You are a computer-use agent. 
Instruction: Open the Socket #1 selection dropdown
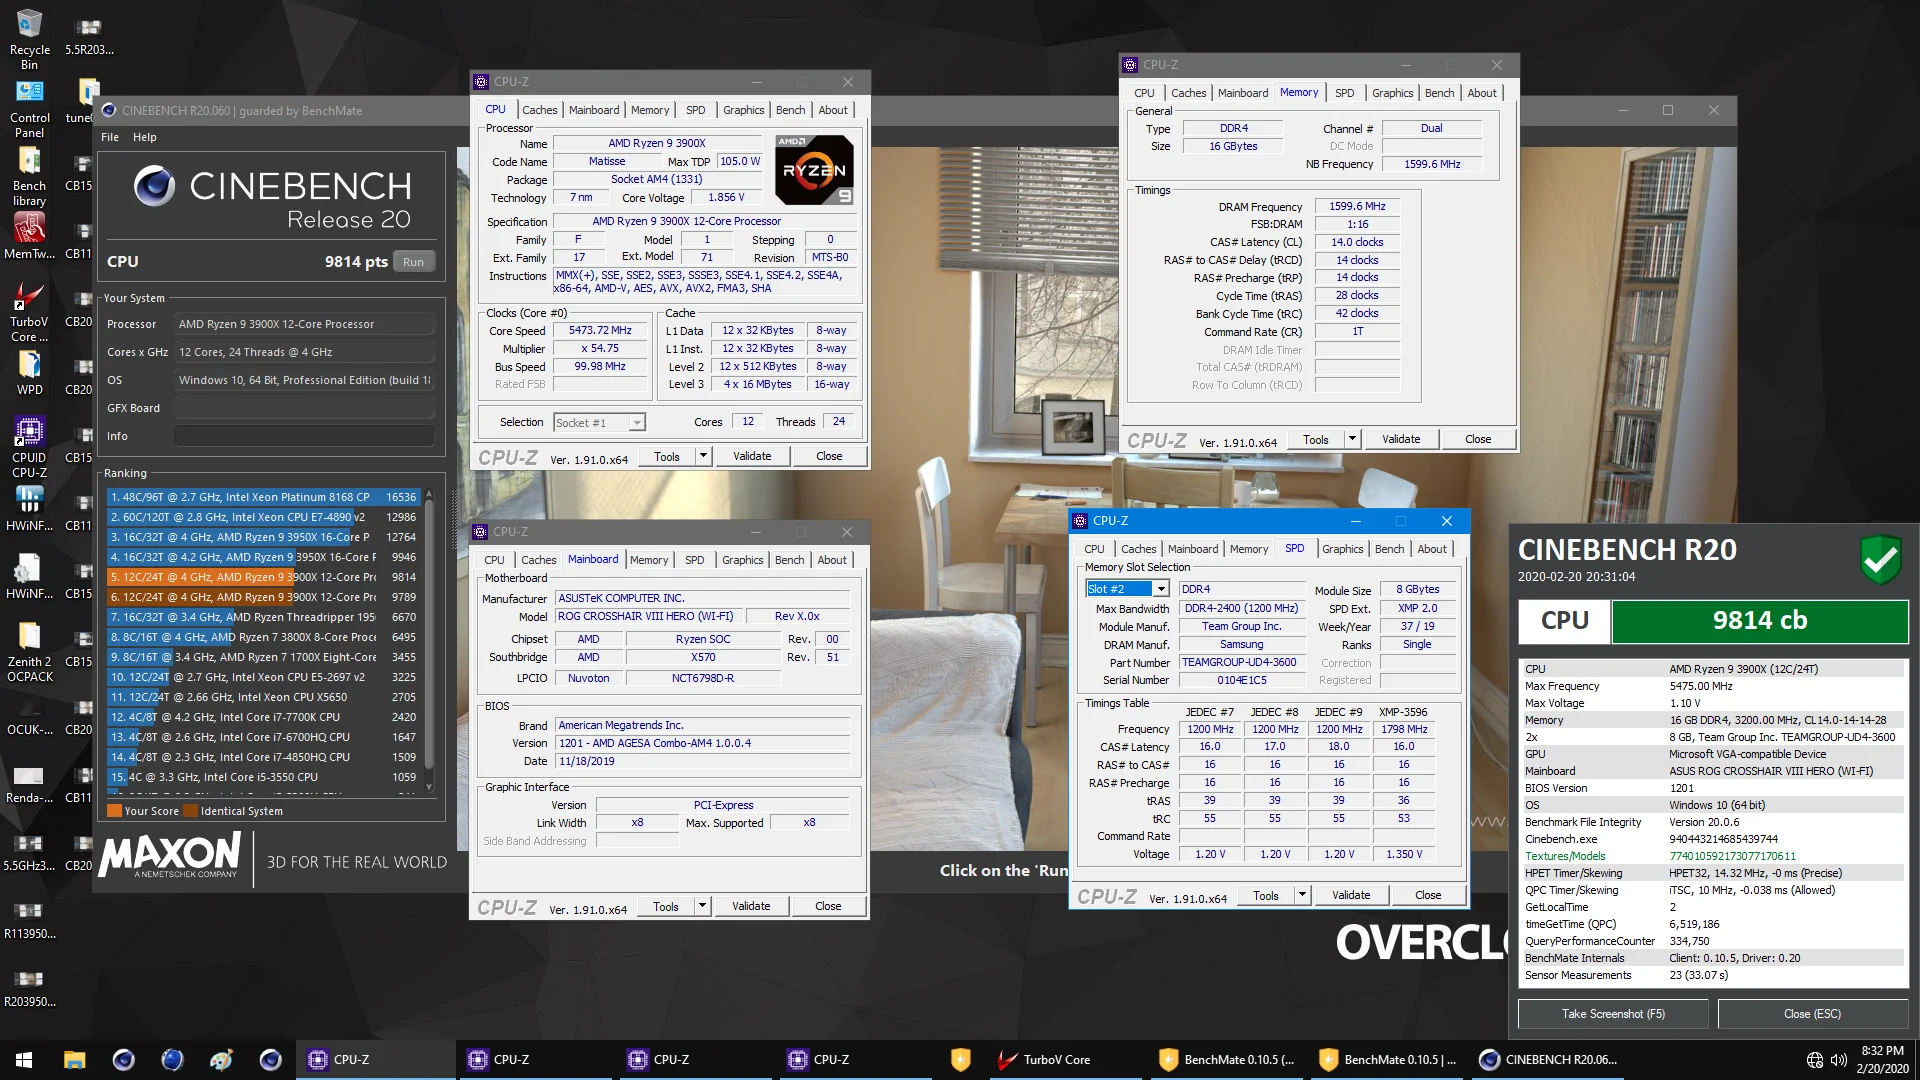click(599, 423)
